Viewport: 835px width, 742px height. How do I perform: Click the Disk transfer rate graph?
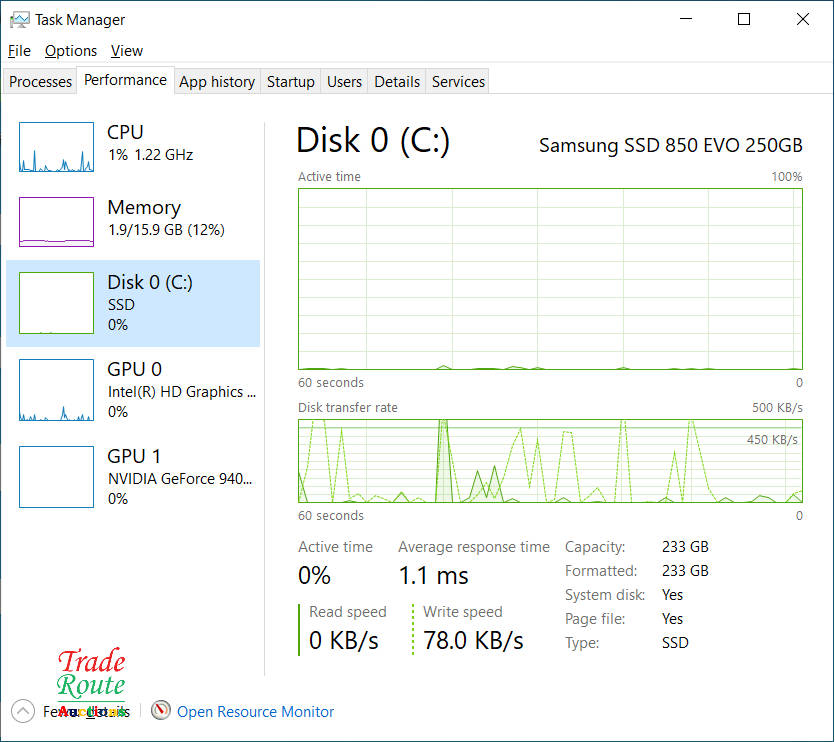550,461
